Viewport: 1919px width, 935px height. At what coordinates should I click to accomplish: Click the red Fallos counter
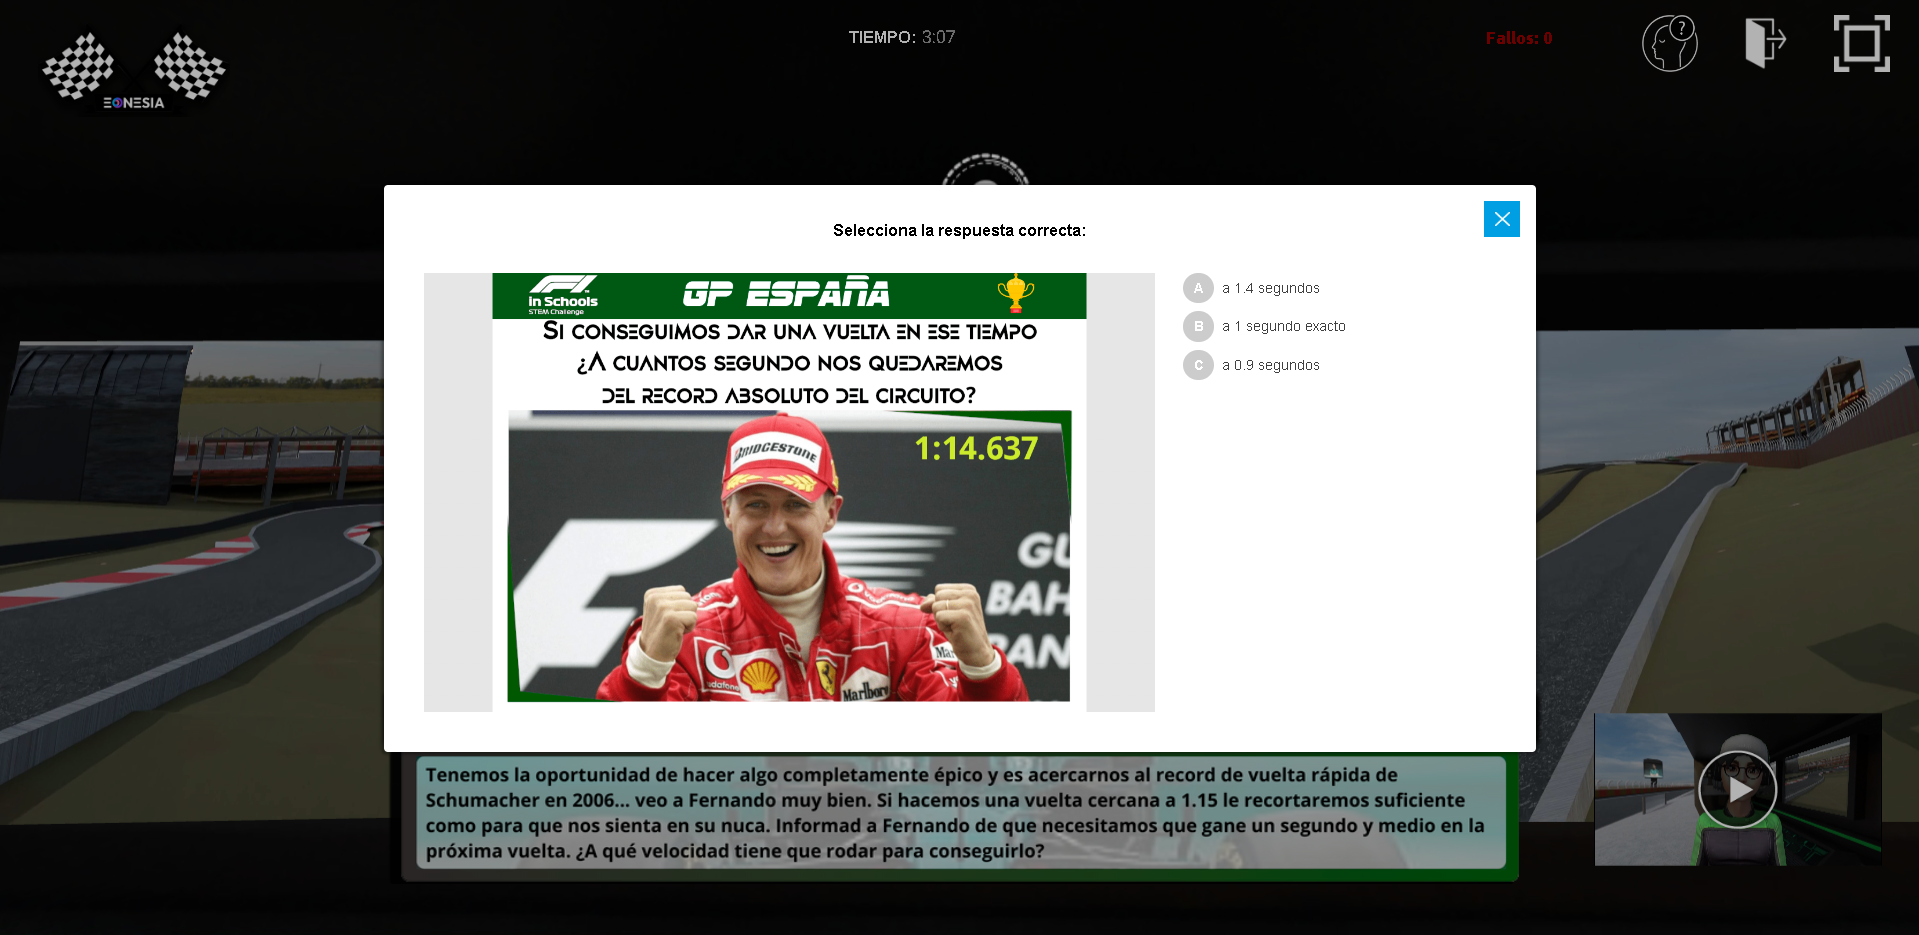coord(1518,38)
